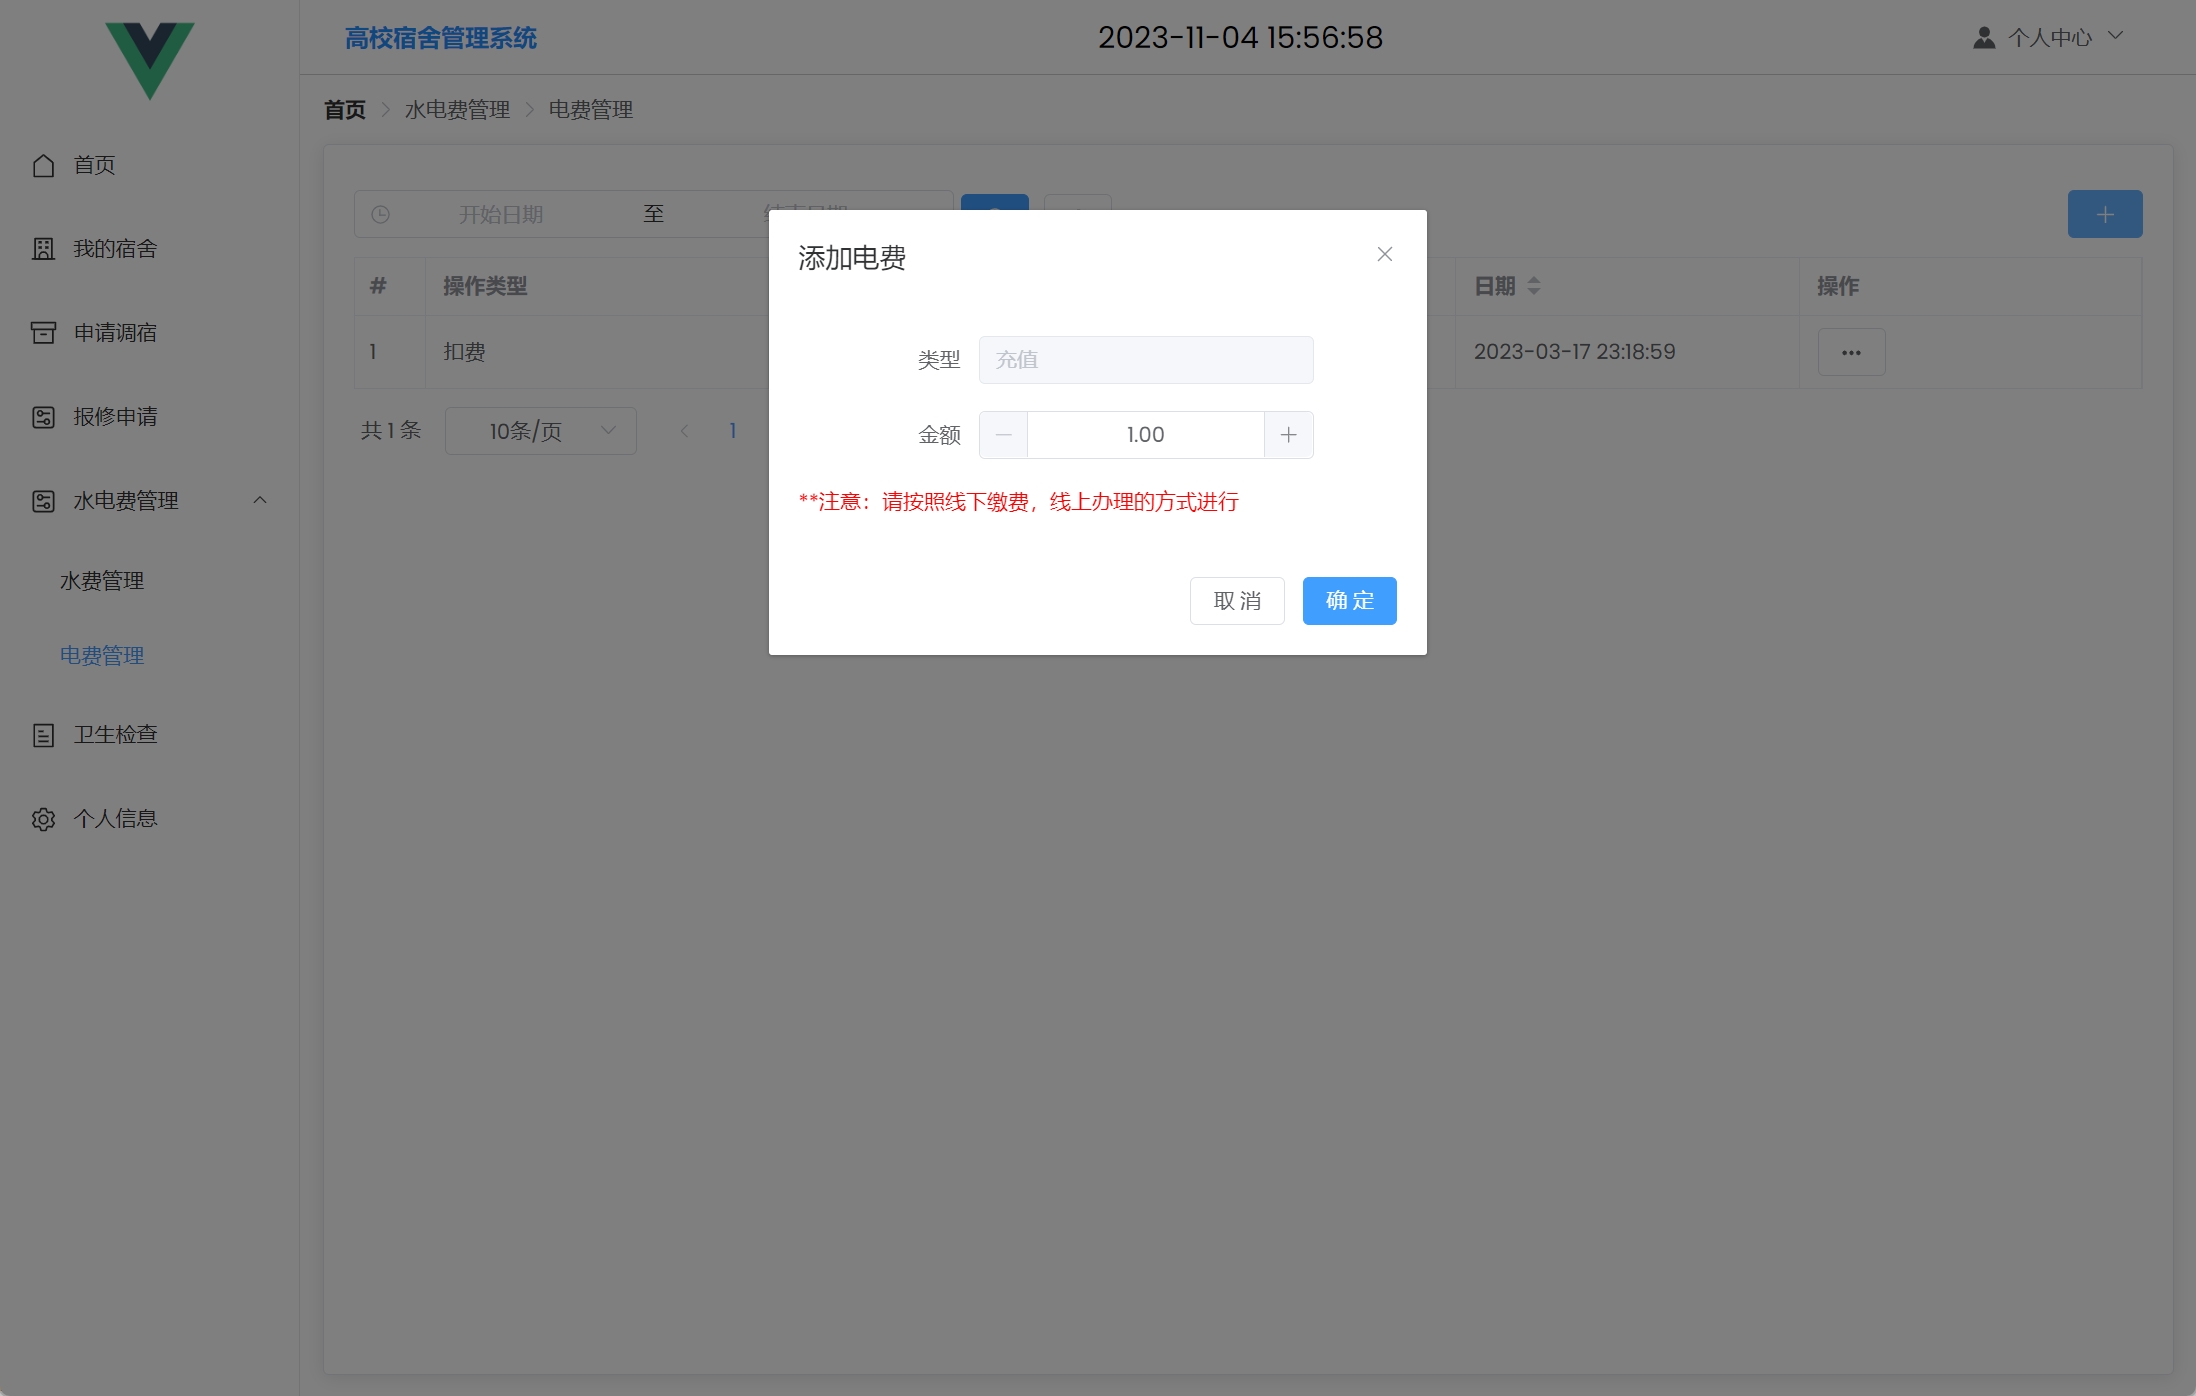Screen dimensions: 2196x1396
Task: Open 申请调宿 sidebar menu item
Action: pyautogui.click(x=114, y=333)
